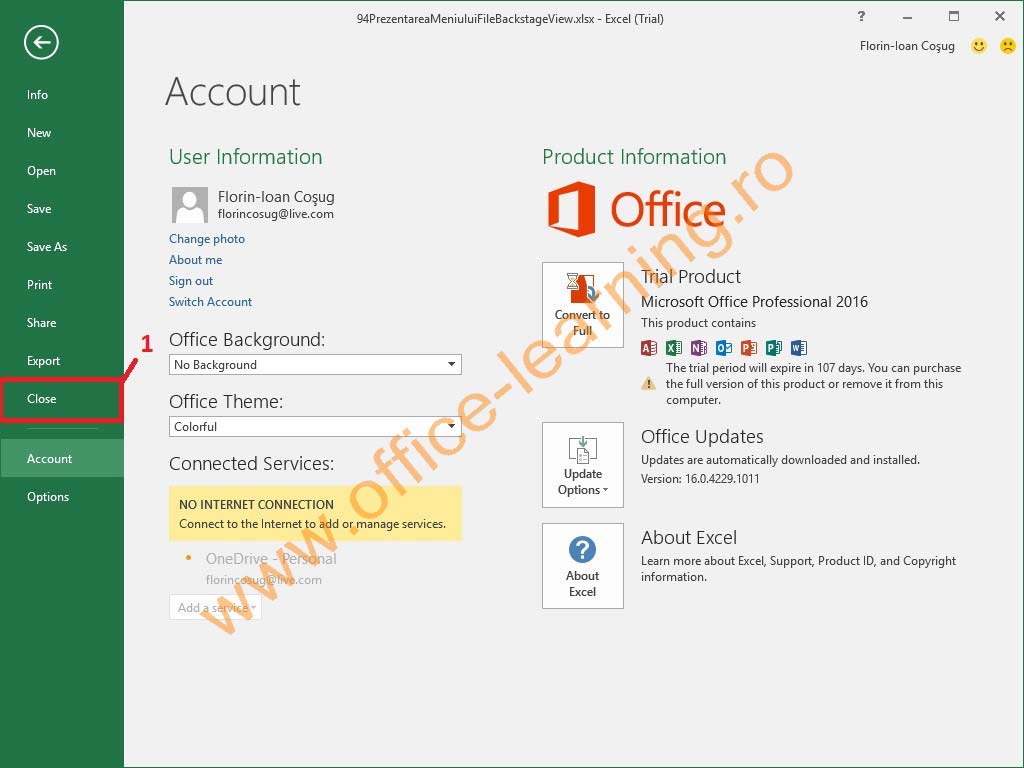The image size is (1024, 768).
Task: Go to the Open page
Action: point(62,170)
